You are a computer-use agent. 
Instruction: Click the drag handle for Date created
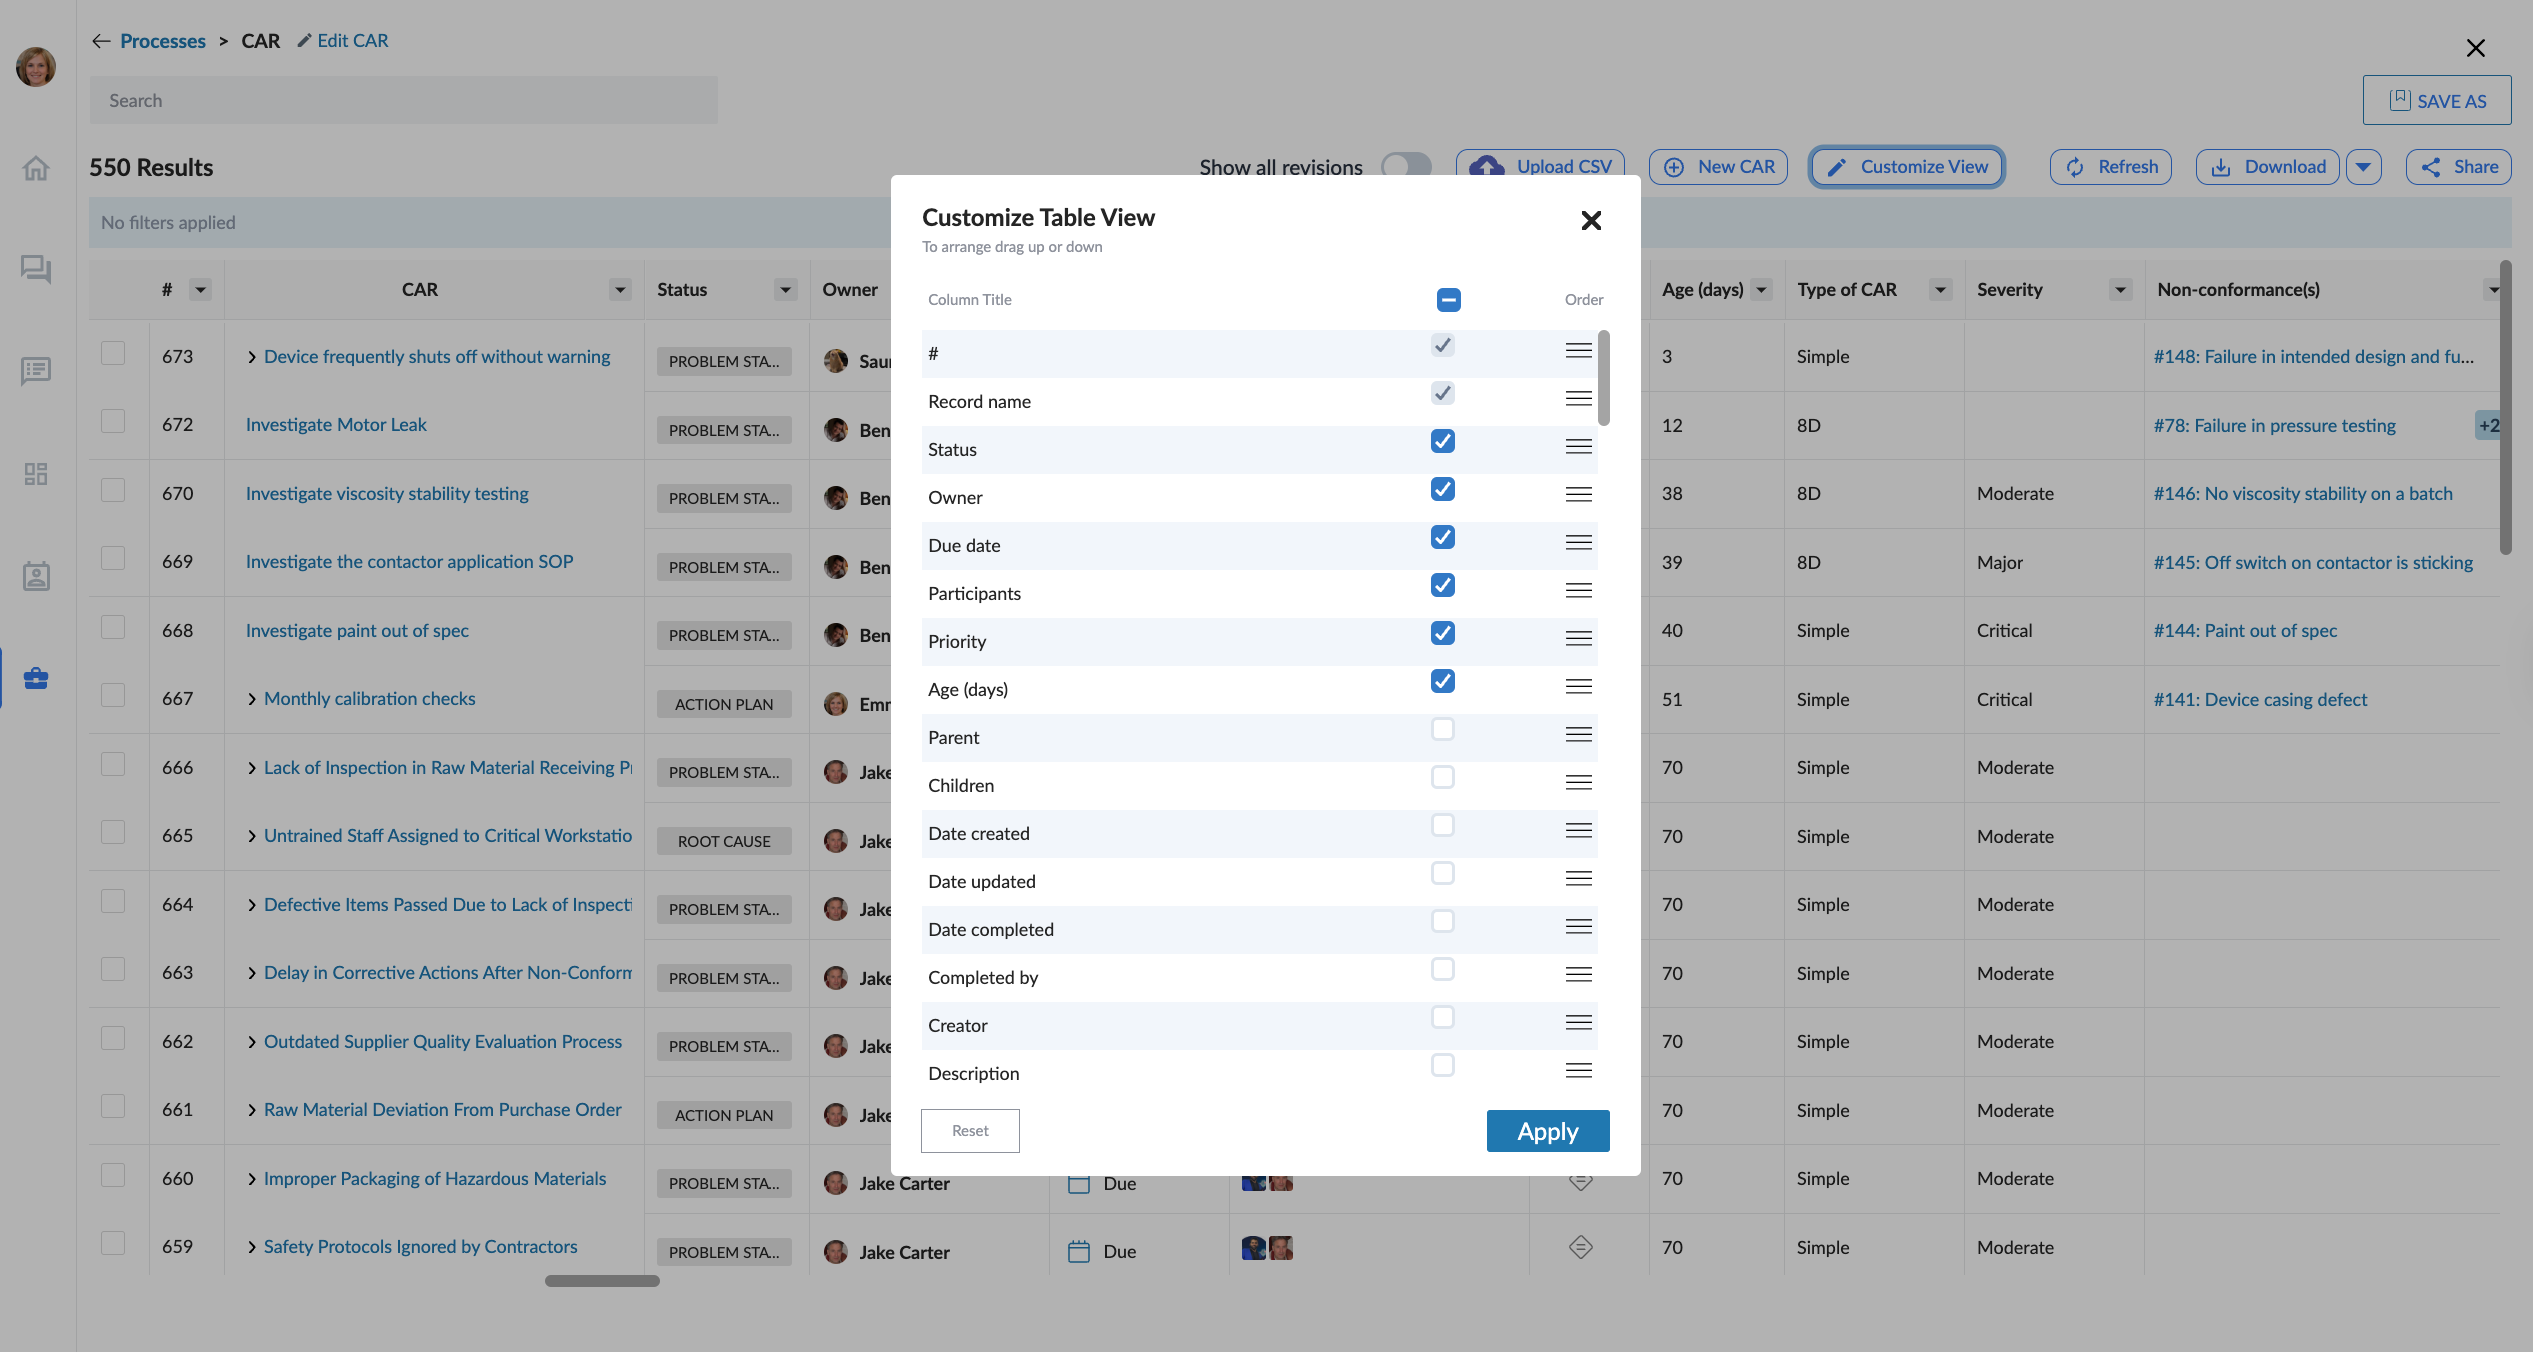point(1578,830)
